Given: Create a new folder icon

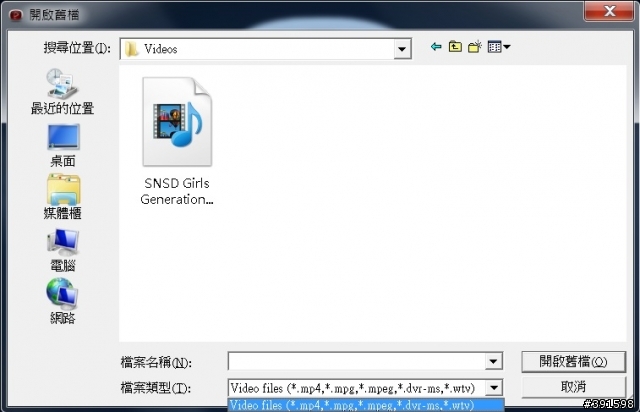Looking at the screenshot, I should pos(475,47).
